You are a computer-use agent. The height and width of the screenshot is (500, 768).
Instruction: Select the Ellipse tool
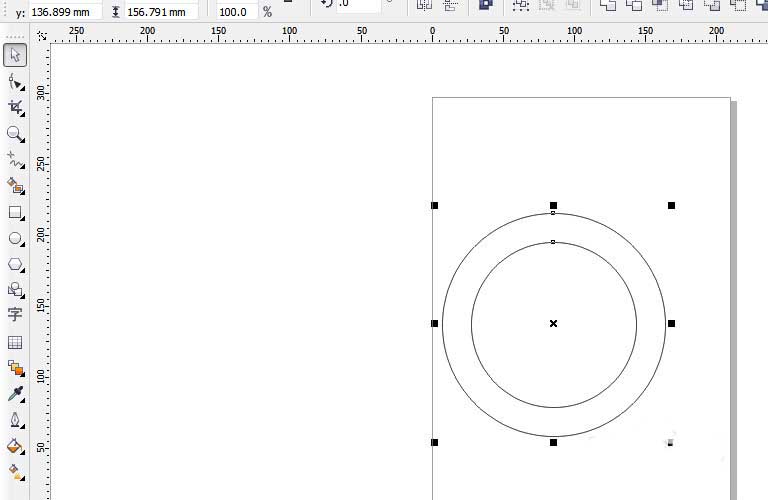pos(15,239)
